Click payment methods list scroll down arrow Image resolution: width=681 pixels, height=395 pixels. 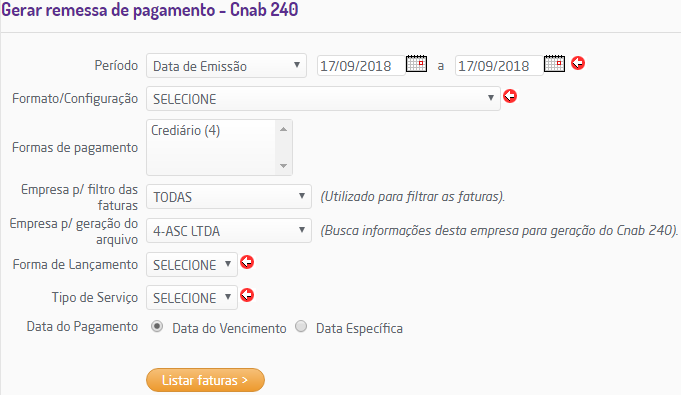click(x=284, y=166)
